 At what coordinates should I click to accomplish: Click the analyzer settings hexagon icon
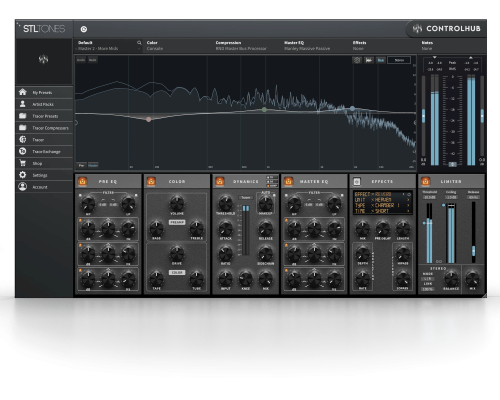click(x=357, y=60)
